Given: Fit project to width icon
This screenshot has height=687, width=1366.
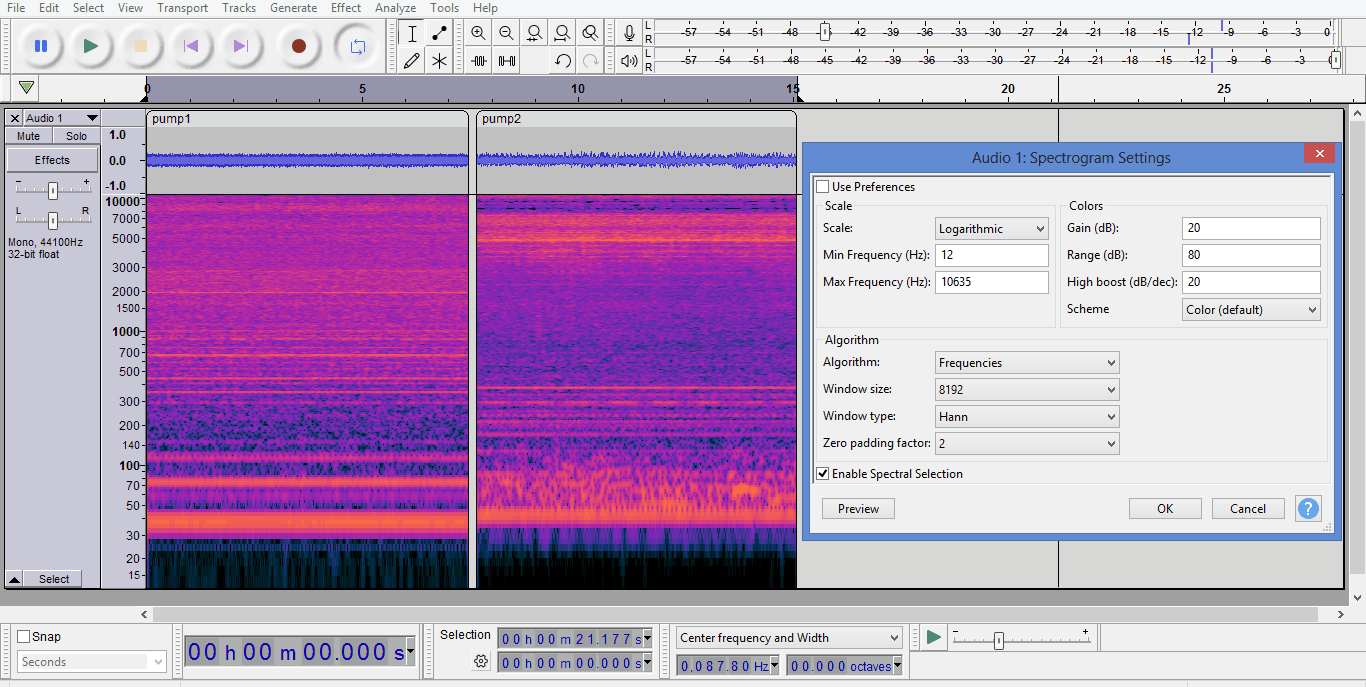Looking at the screenshot, I should coord(563,33).
